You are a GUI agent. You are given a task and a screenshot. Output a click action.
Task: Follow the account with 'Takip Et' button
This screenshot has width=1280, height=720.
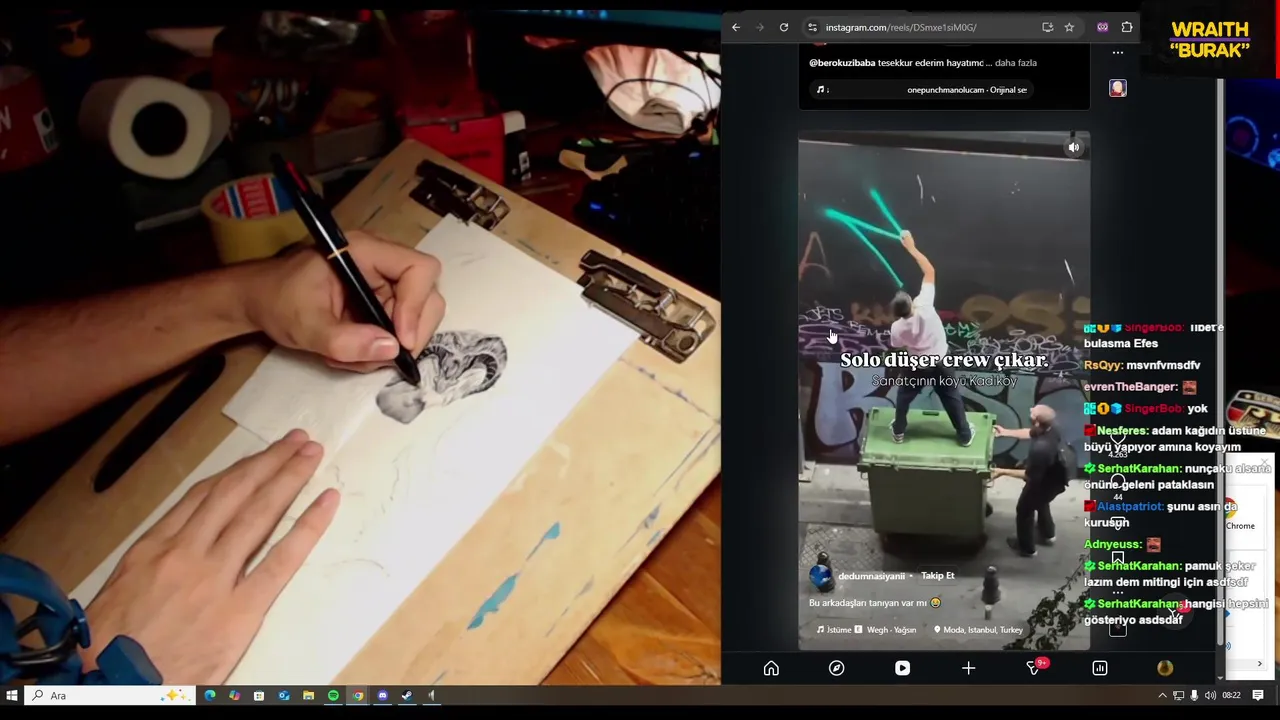(938, 576)
